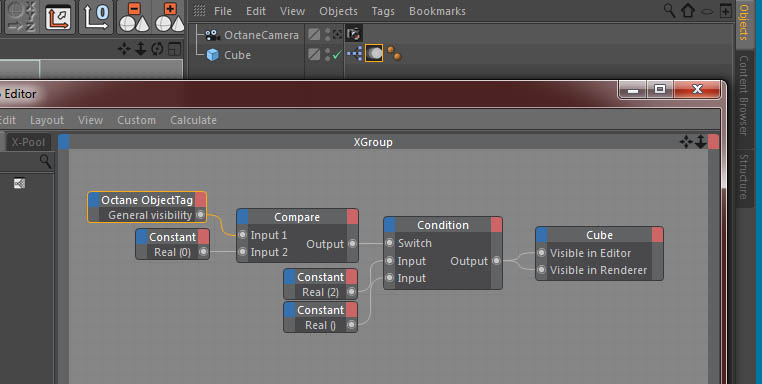
Task: Open XGroup blue input ports menu
Action: pyautogui.click(x=64, y=142)
